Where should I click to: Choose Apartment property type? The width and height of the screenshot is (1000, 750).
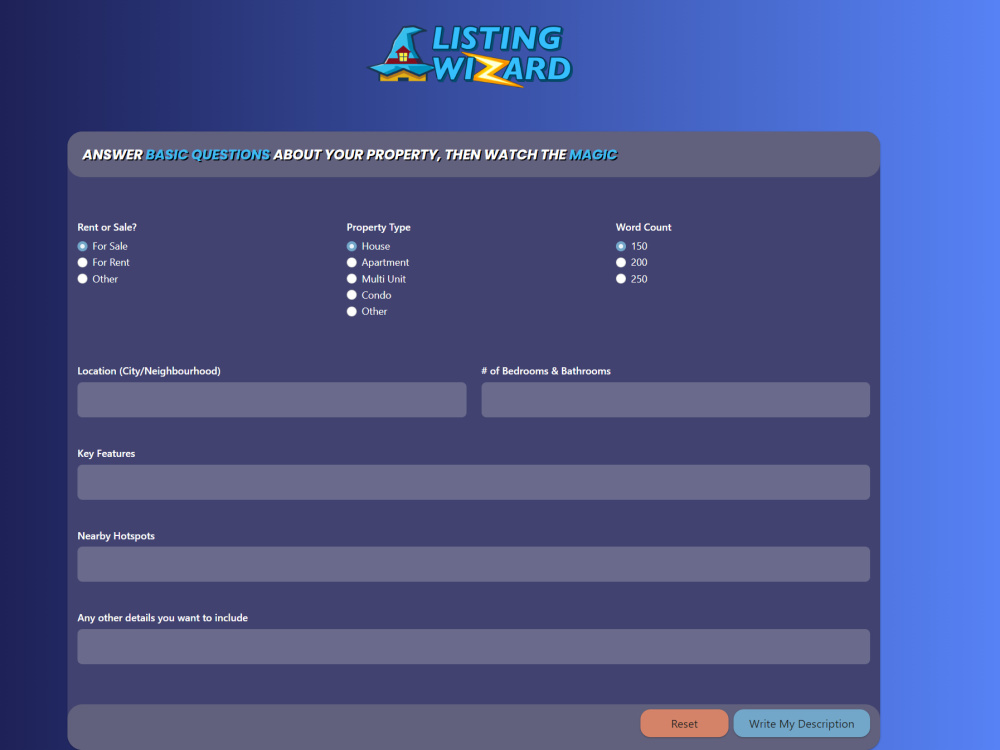351,262
